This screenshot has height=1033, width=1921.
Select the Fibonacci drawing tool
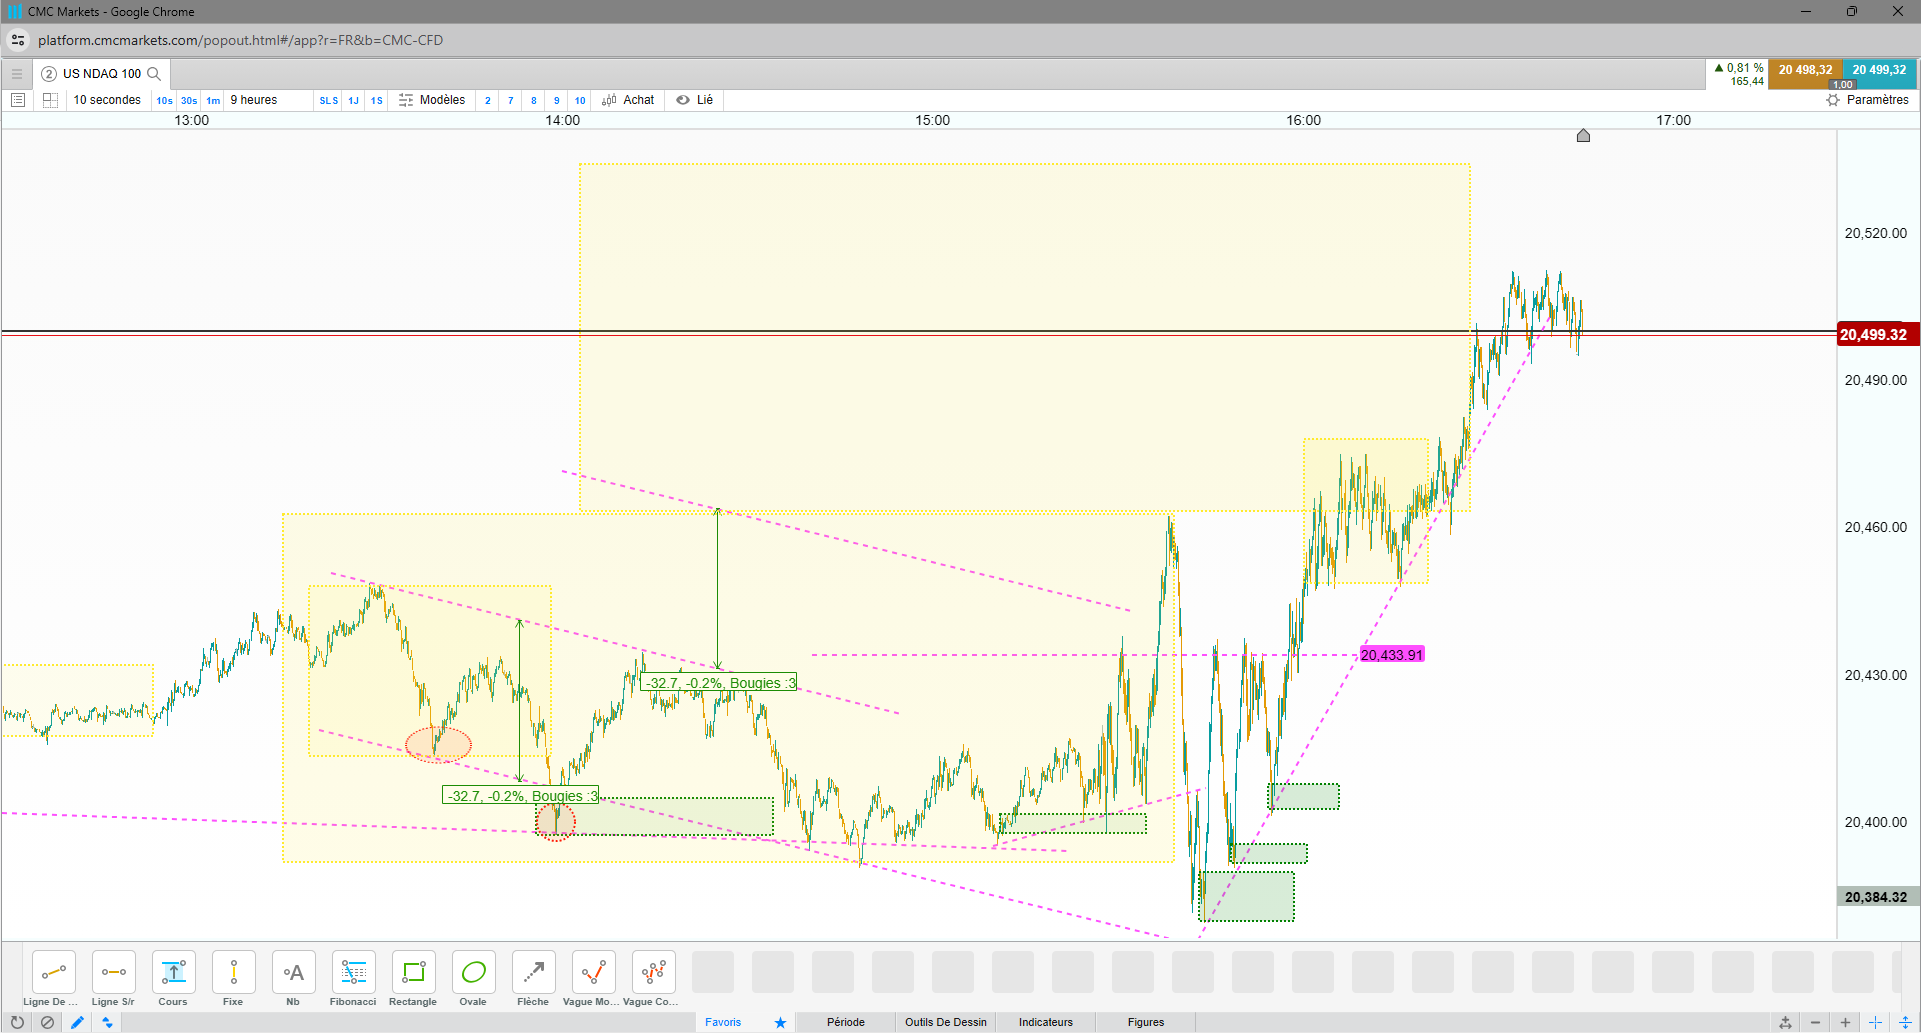(353, 979)
